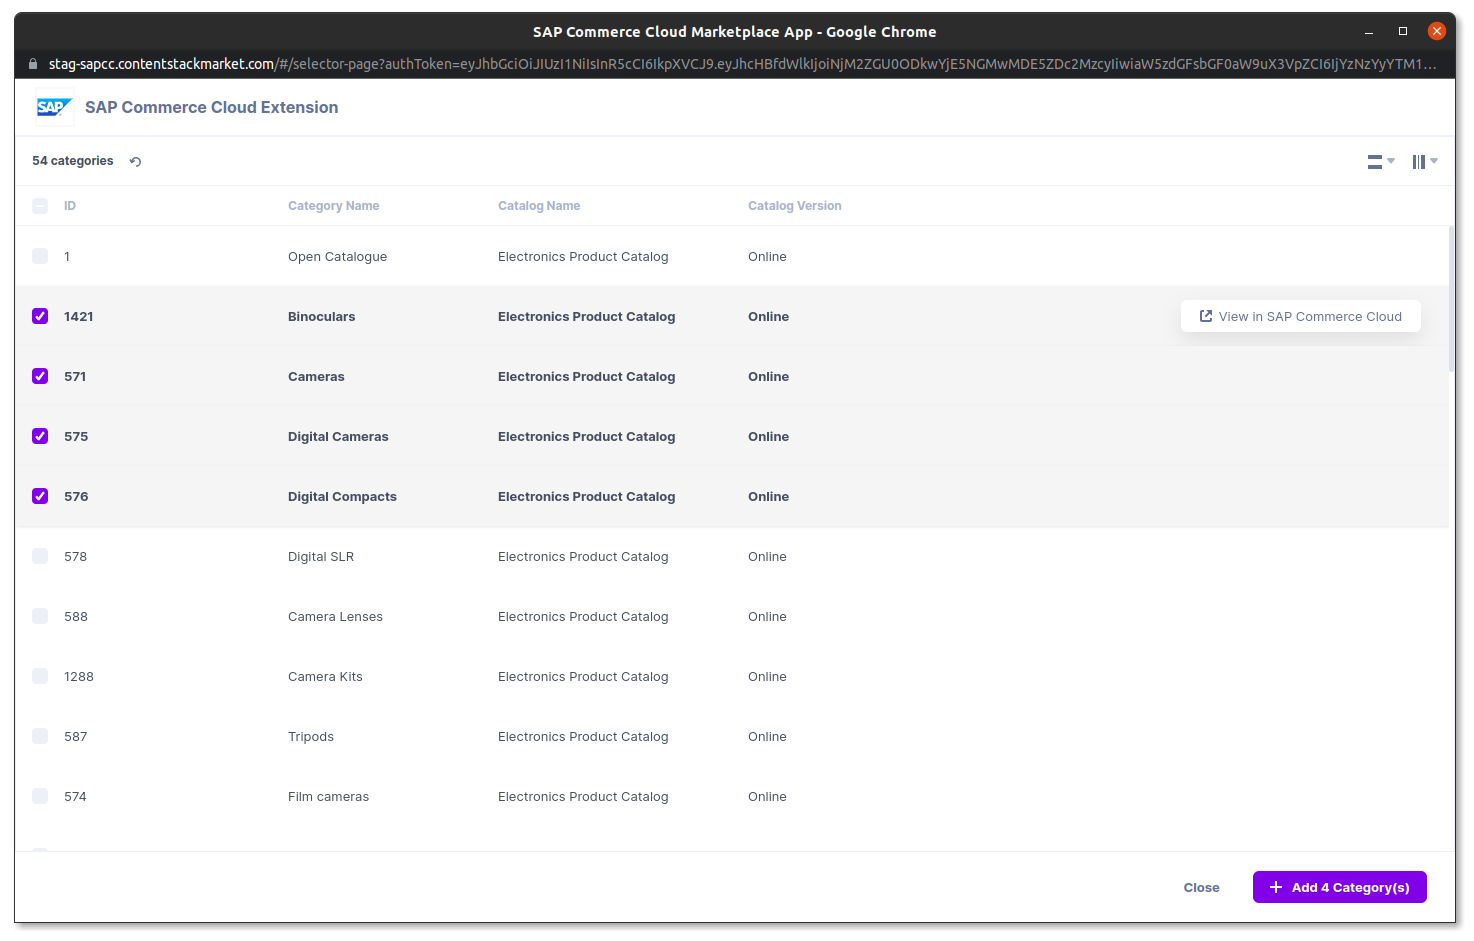This screenshot has height=941, width=1474.
Task: Maximize the Chrome window
Action: 1403,31
